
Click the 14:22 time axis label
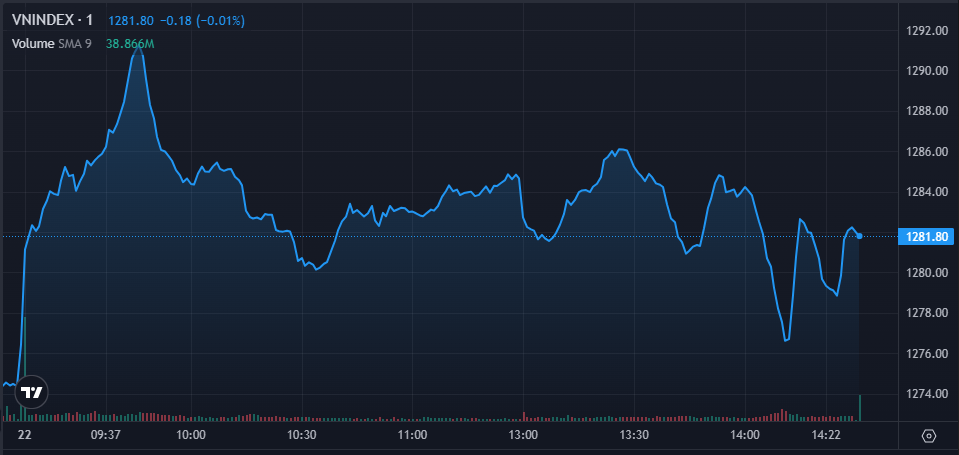point(825,435)
